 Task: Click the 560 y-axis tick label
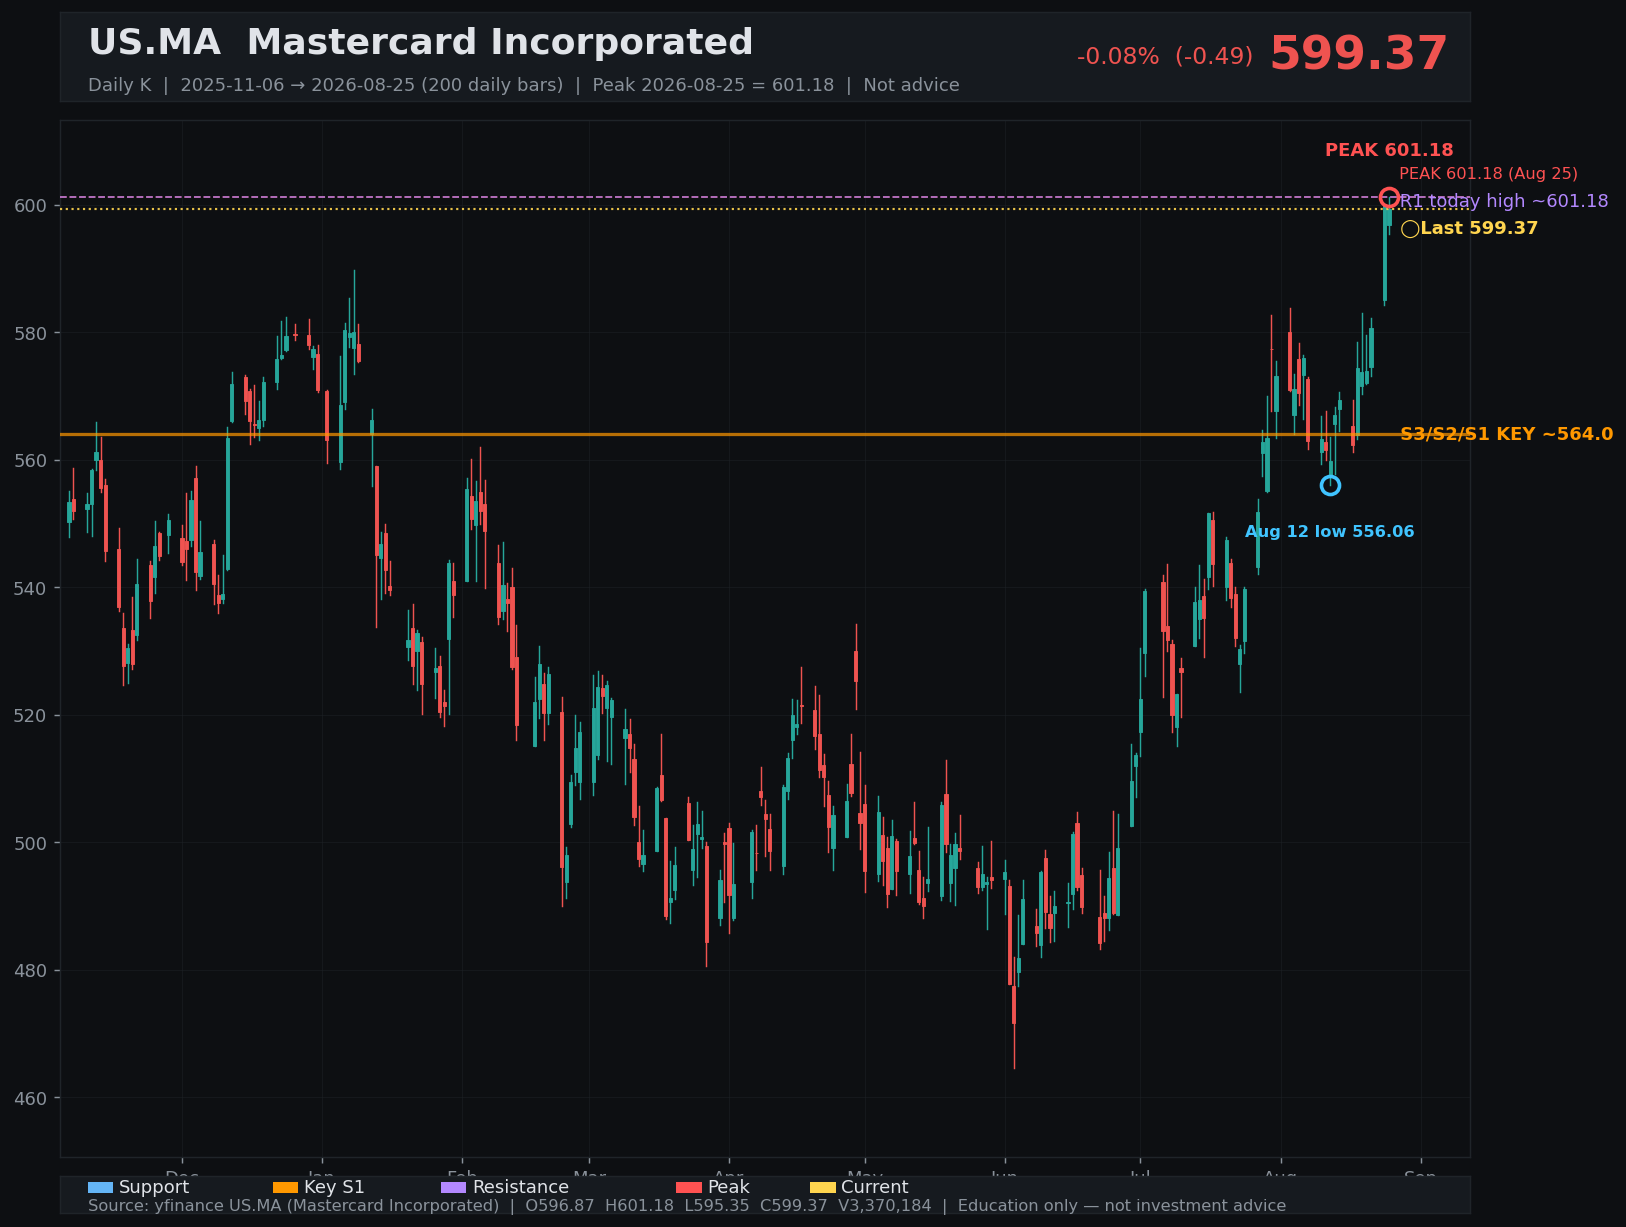click(x=30, y=461)
